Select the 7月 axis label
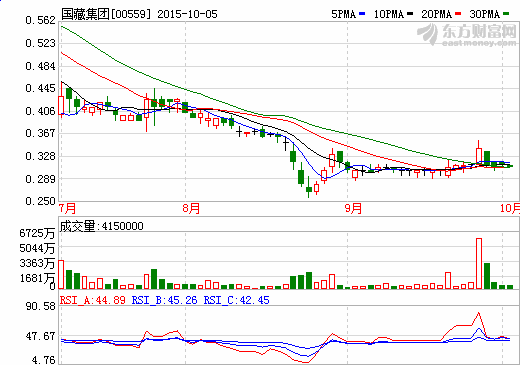This screenshot has width=520, height=365. (68, 208)
